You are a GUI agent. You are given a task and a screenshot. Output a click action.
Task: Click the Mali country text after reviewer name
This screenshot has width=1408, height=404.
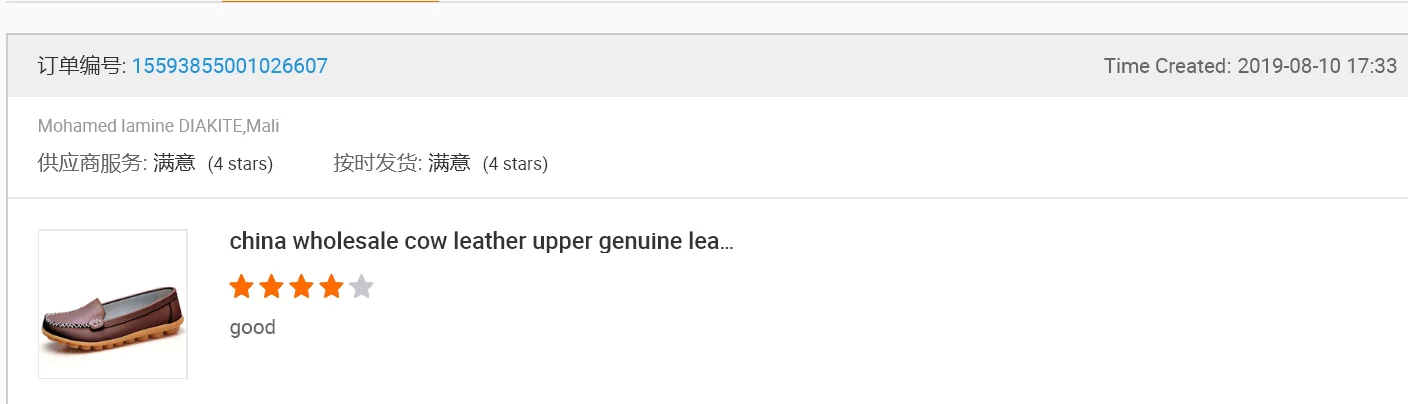[262, 126]
